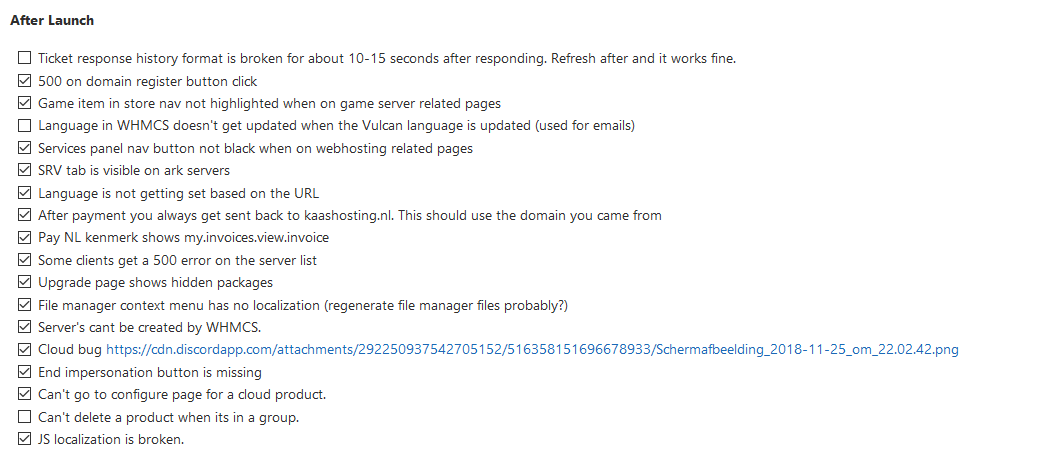This screenshot has width=1051, height=456.
Task: Toggle the after payment redirect task
Action: point(25,215)
